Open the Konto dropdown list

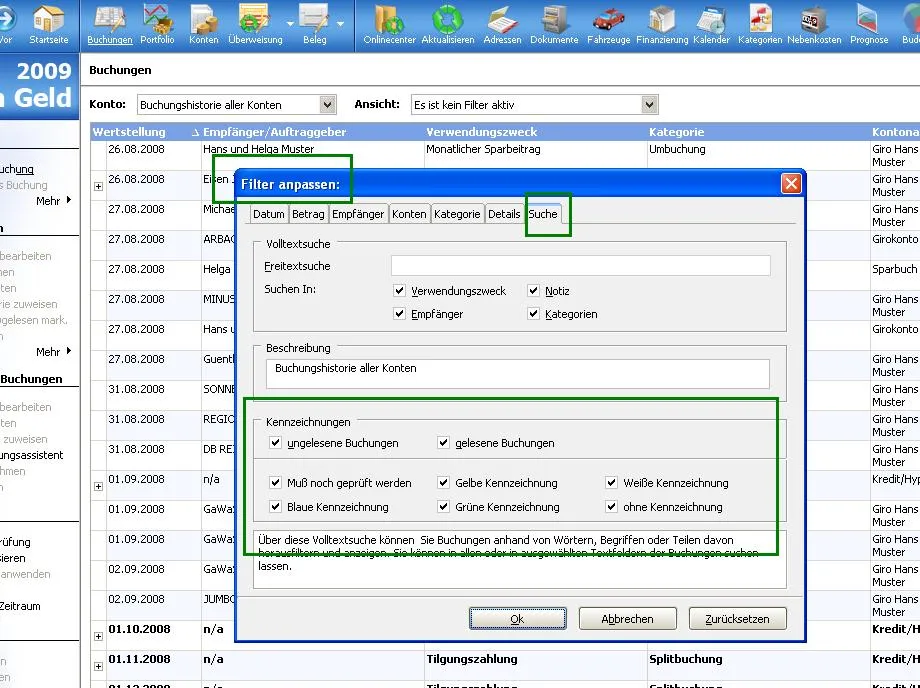[x=327, y=105]
